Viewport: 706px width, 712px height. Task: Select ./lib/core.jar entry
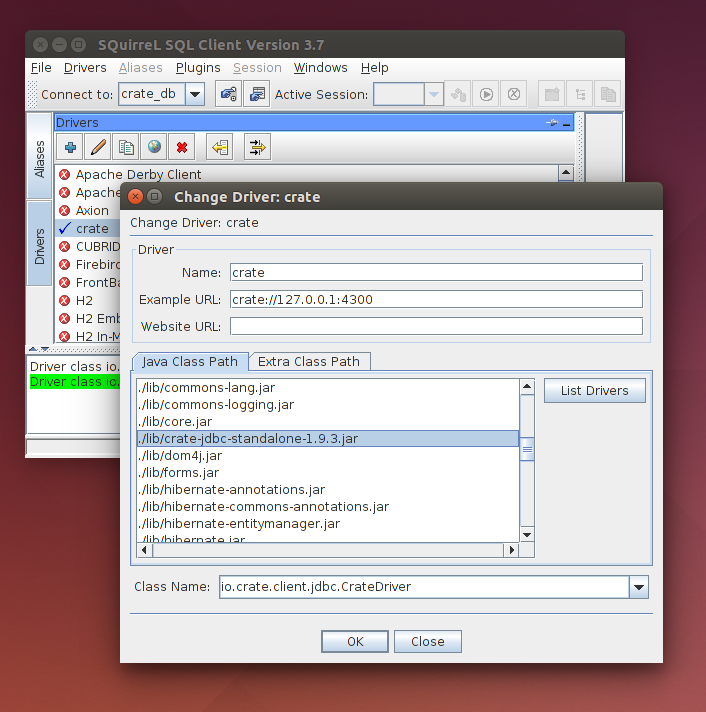click(328, 422)
